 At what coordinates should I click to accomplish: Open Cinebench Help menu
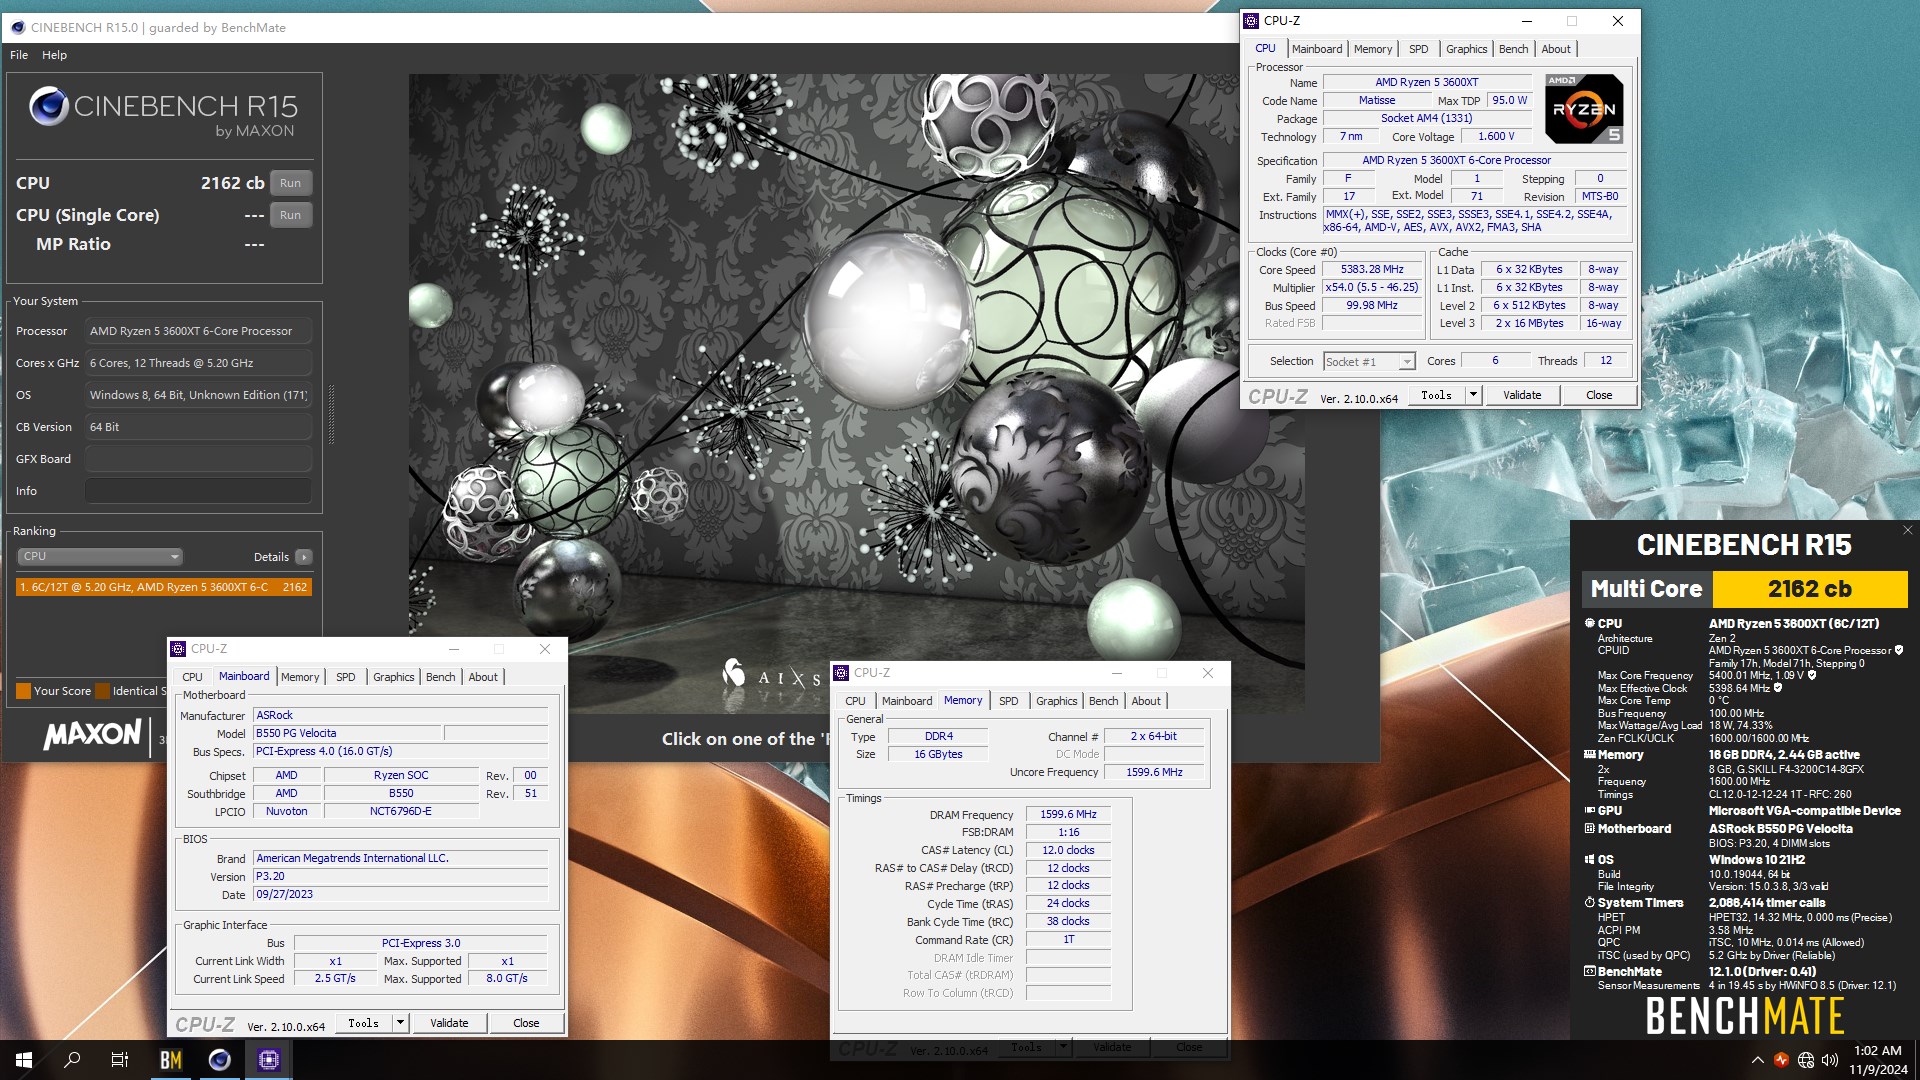pos(54,55)
